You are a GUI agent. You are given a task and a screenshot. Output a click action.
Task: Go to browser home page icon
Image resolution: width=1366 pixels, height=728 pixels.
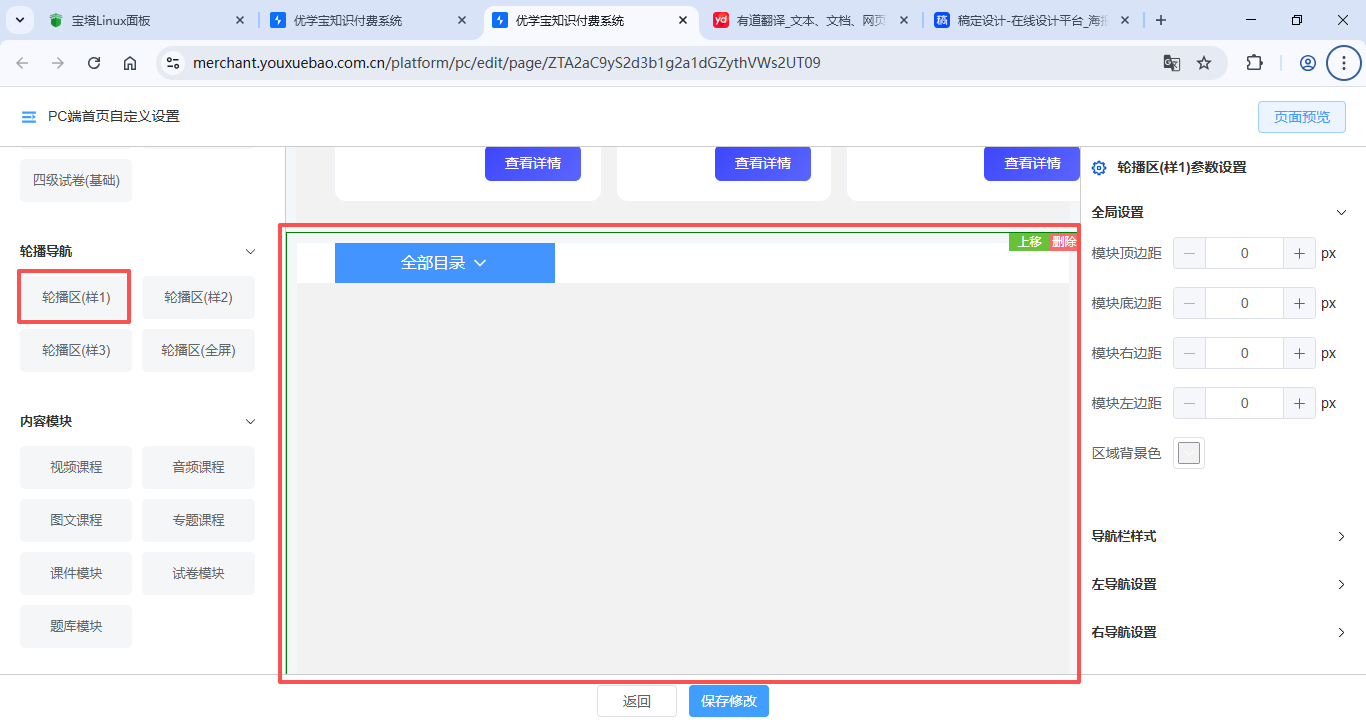(x=130, y=63)
